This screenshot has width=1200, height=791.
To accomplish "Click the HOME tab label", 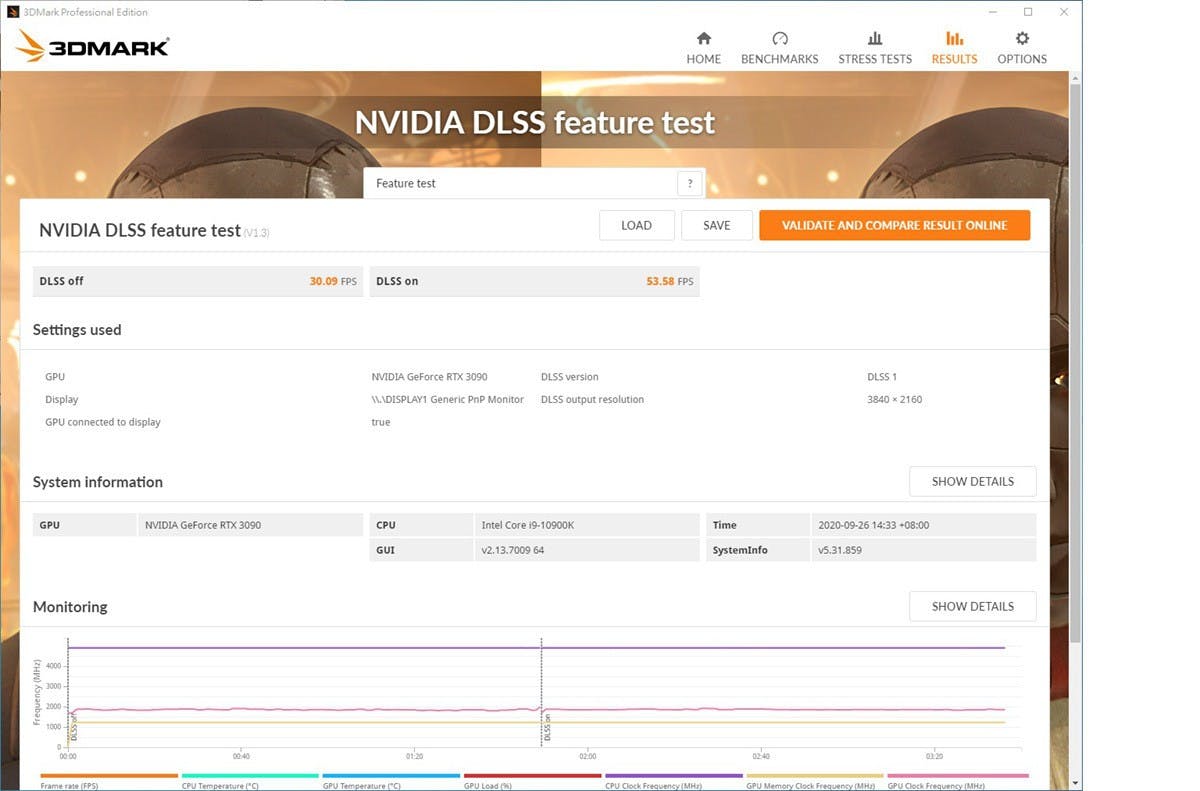I will point(704,59).
